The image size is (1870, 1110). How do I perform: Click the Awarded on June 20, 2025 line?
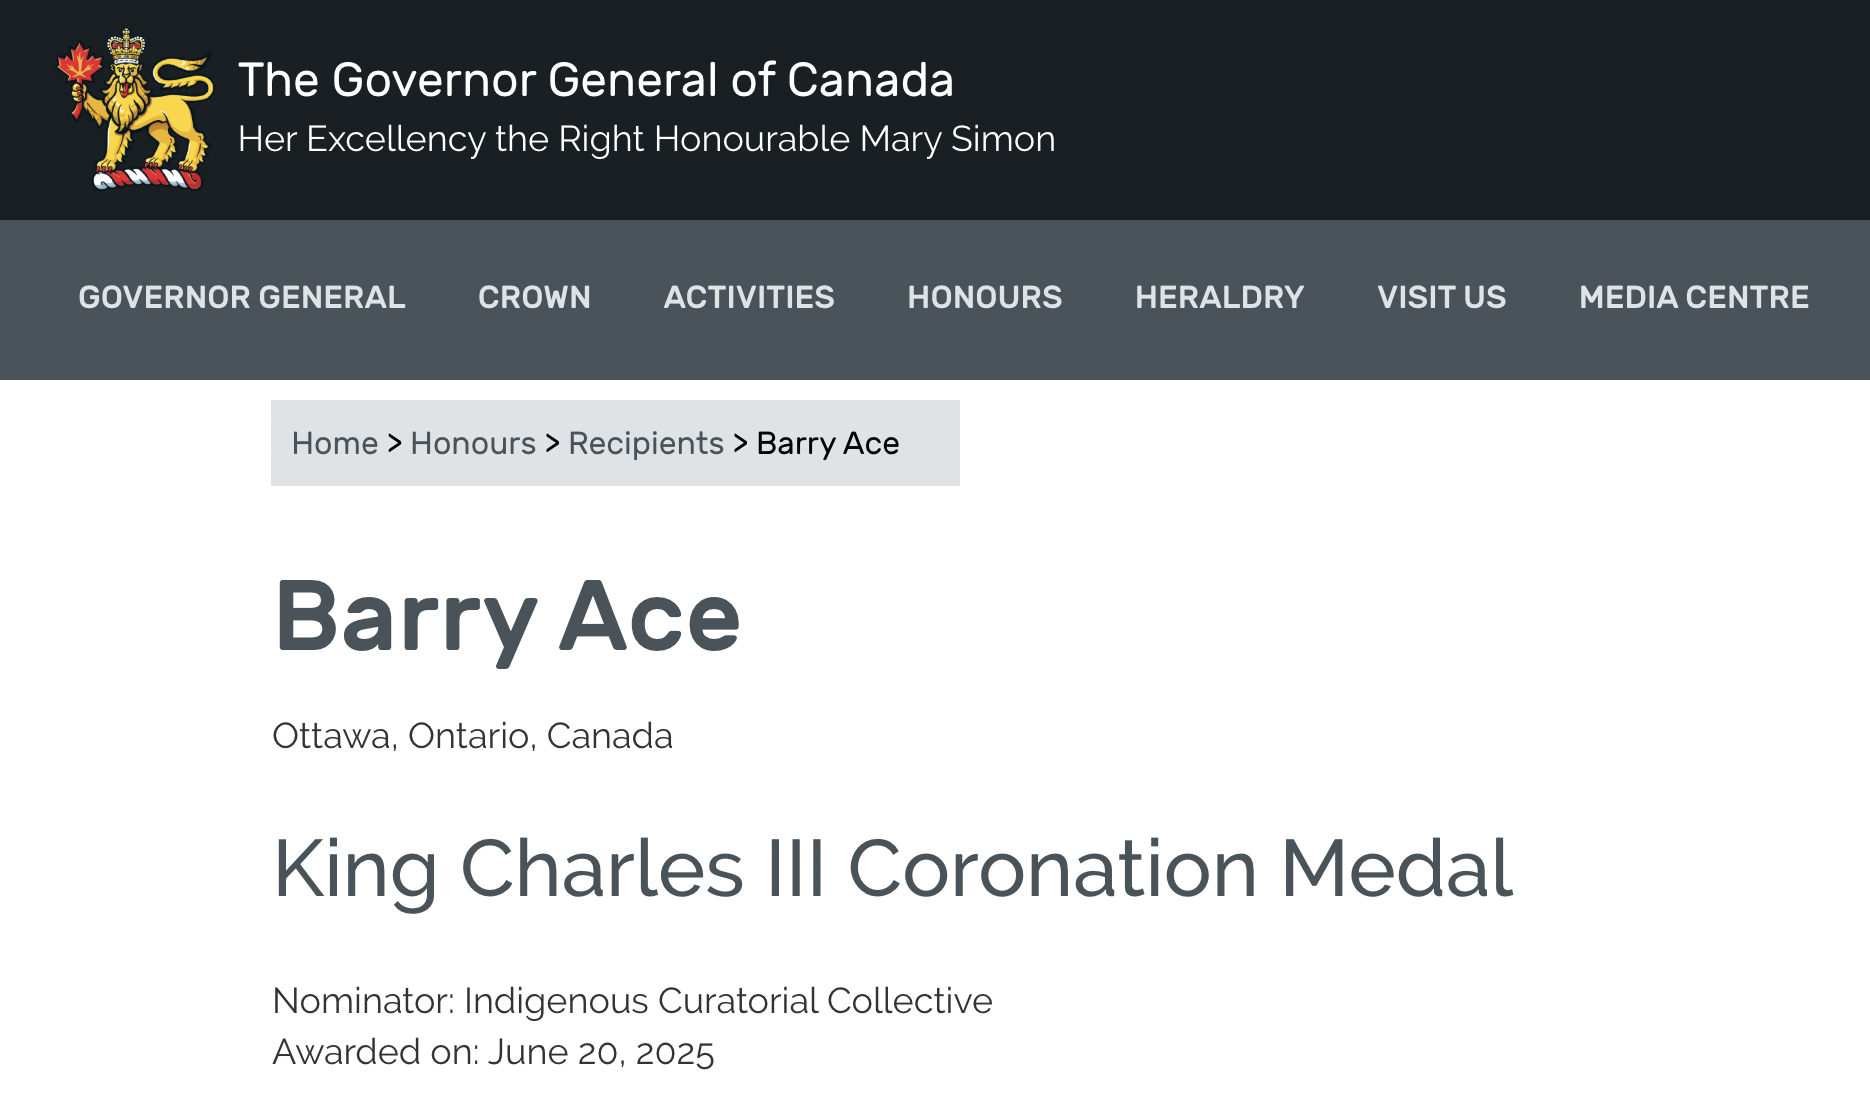493,1052
